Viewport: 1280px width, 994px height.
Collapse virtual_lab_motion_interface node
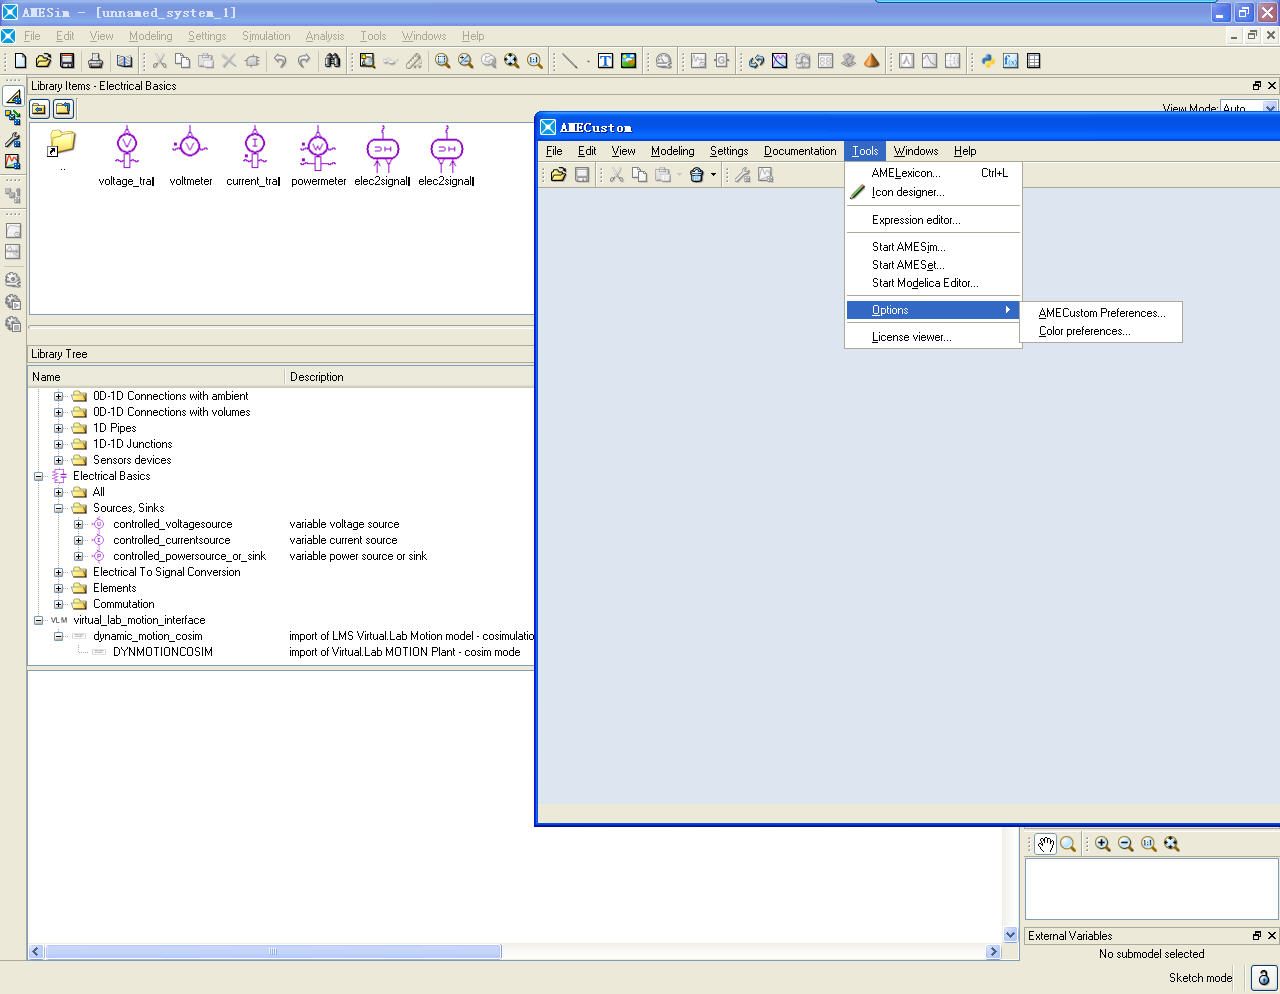[38, 620]
